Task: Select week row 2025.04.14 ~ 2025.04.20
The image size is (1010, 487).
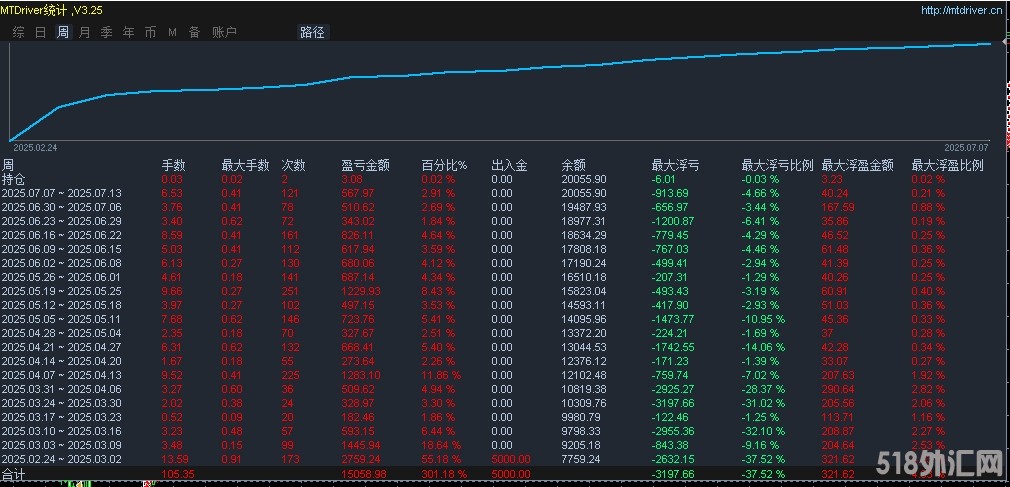Action: point(505,361)
